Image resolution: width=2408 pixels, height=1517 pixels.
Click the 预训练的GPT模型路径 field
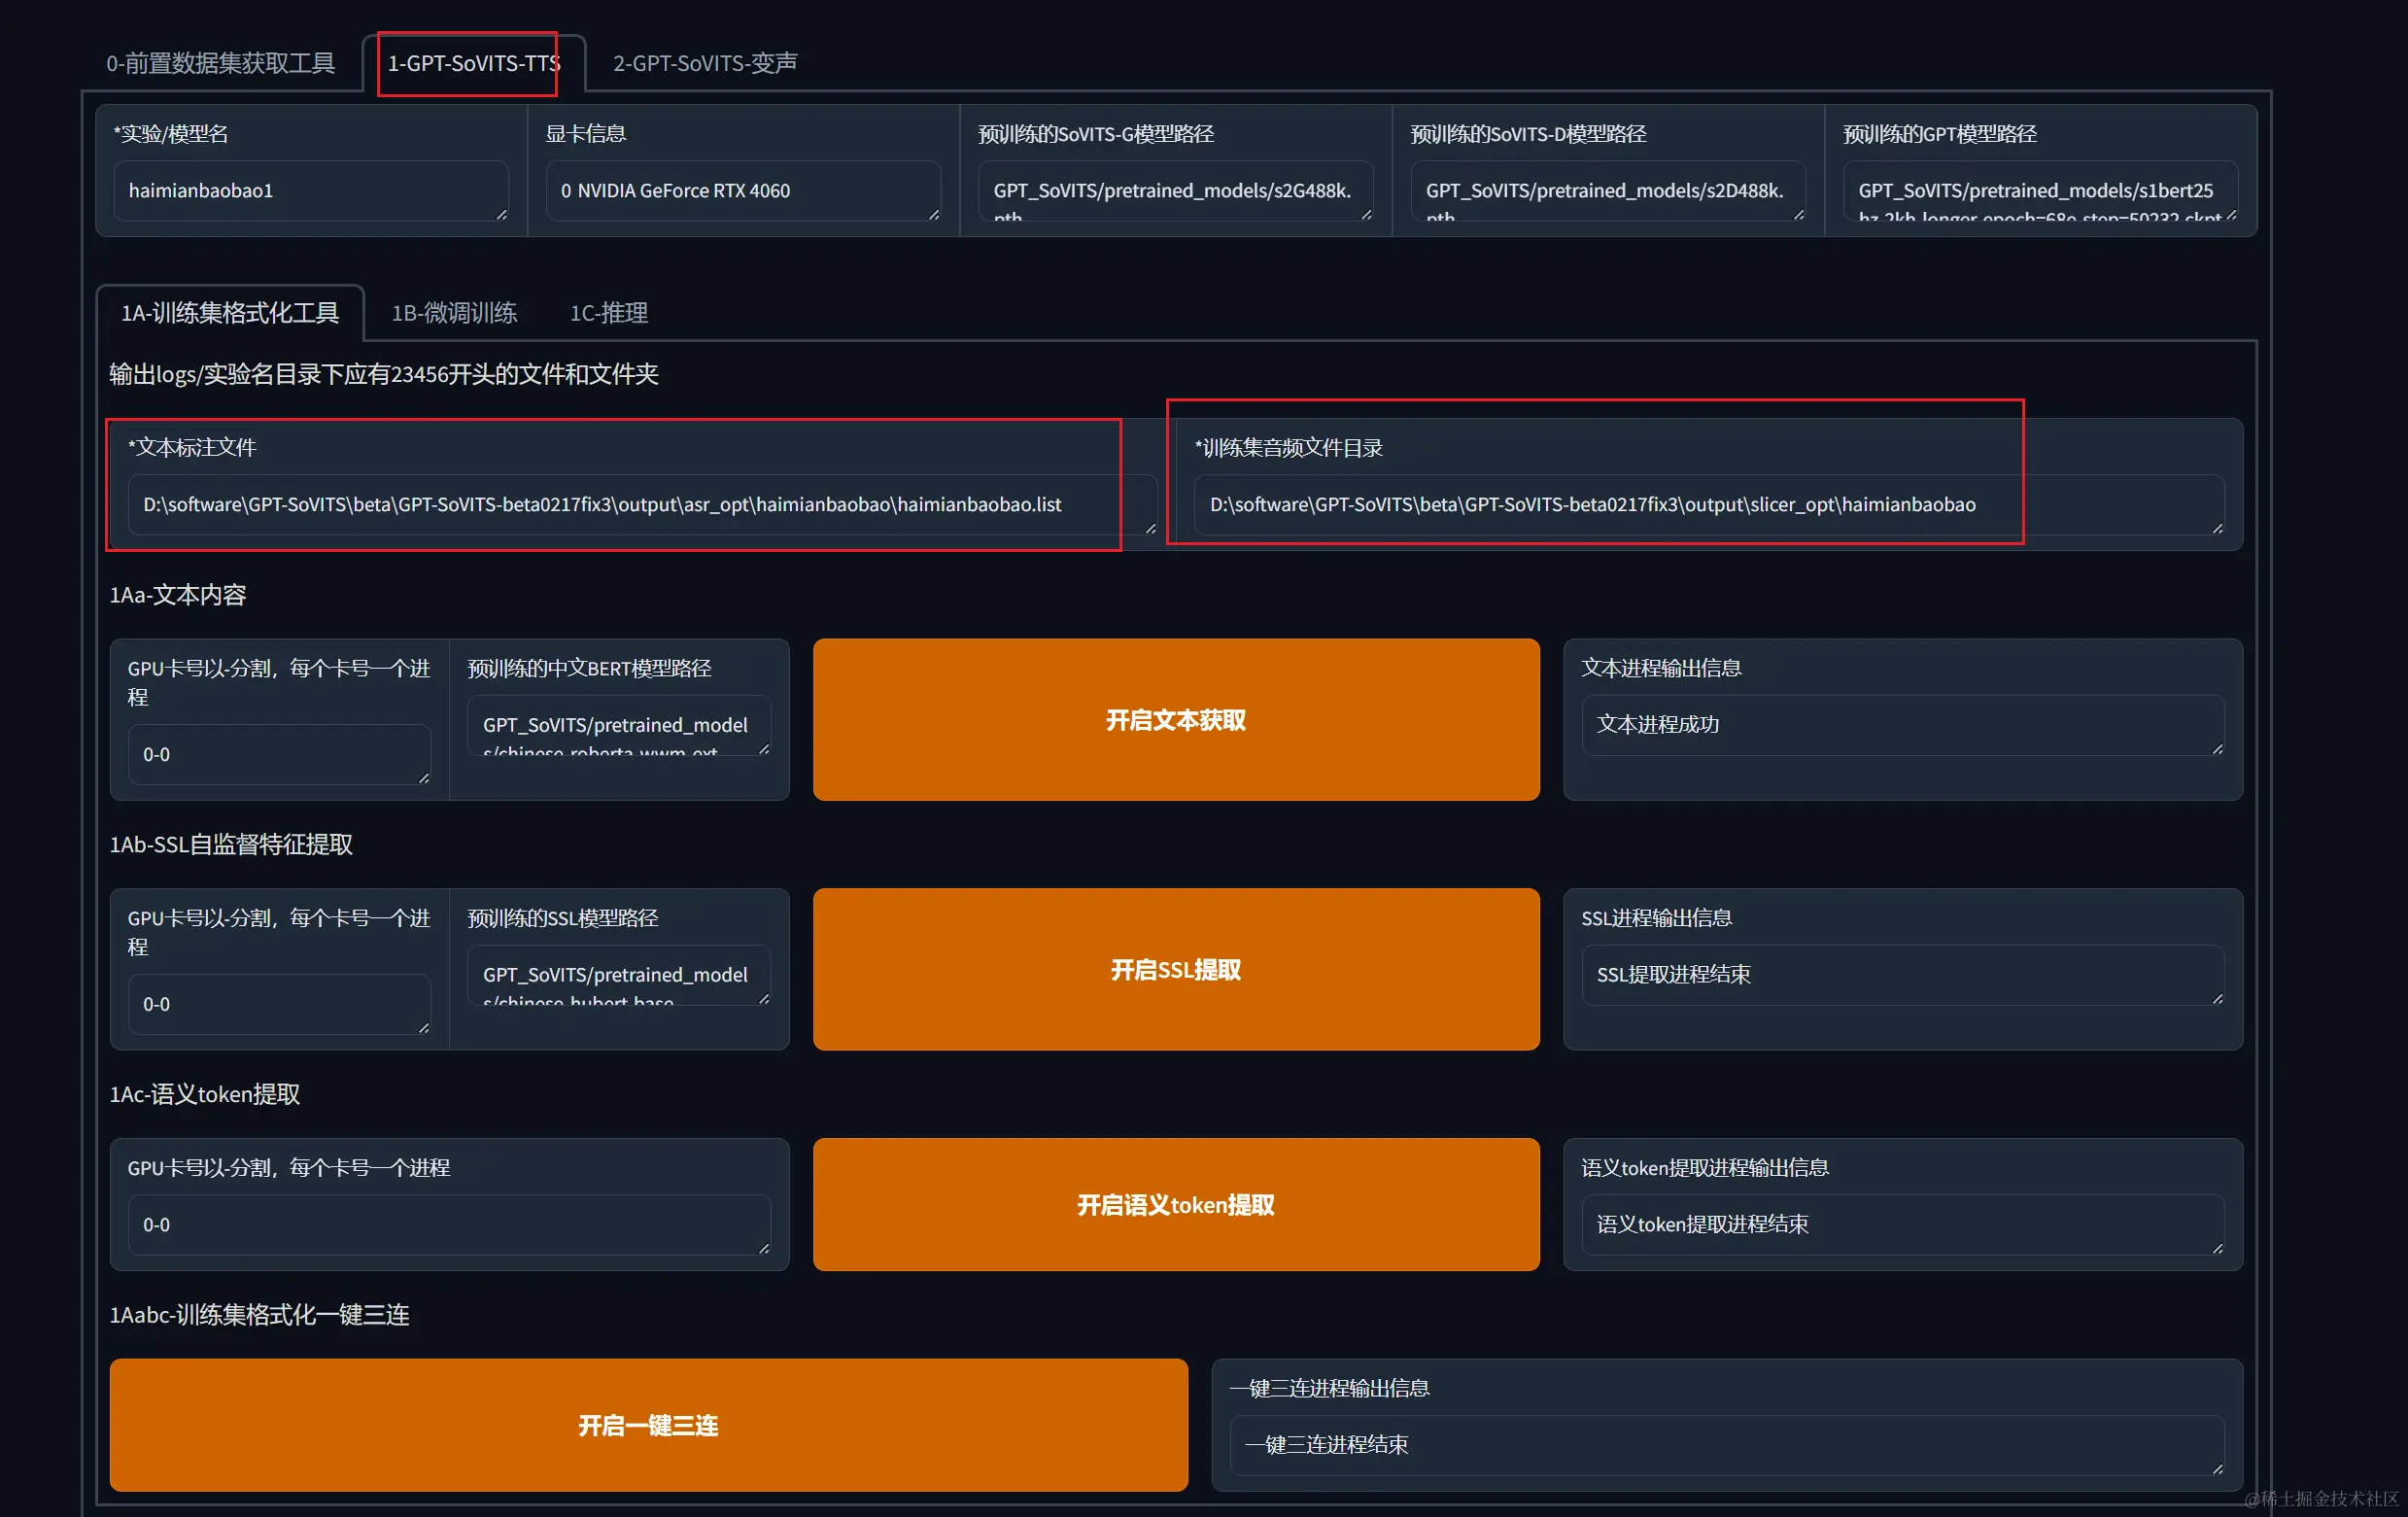[x=2038, y=190]
